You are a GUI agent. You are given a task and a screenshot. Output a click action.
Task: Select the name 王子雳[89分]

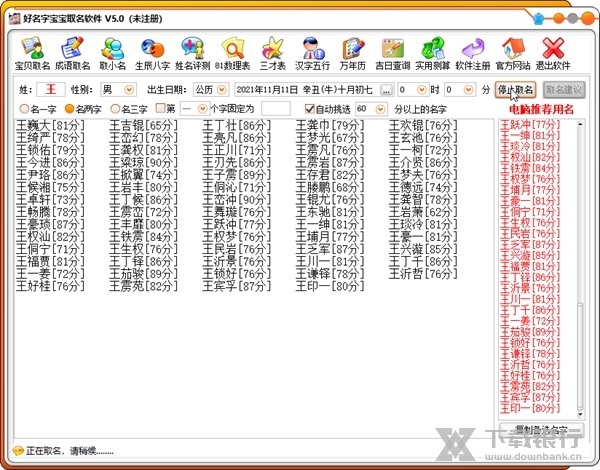236,175
